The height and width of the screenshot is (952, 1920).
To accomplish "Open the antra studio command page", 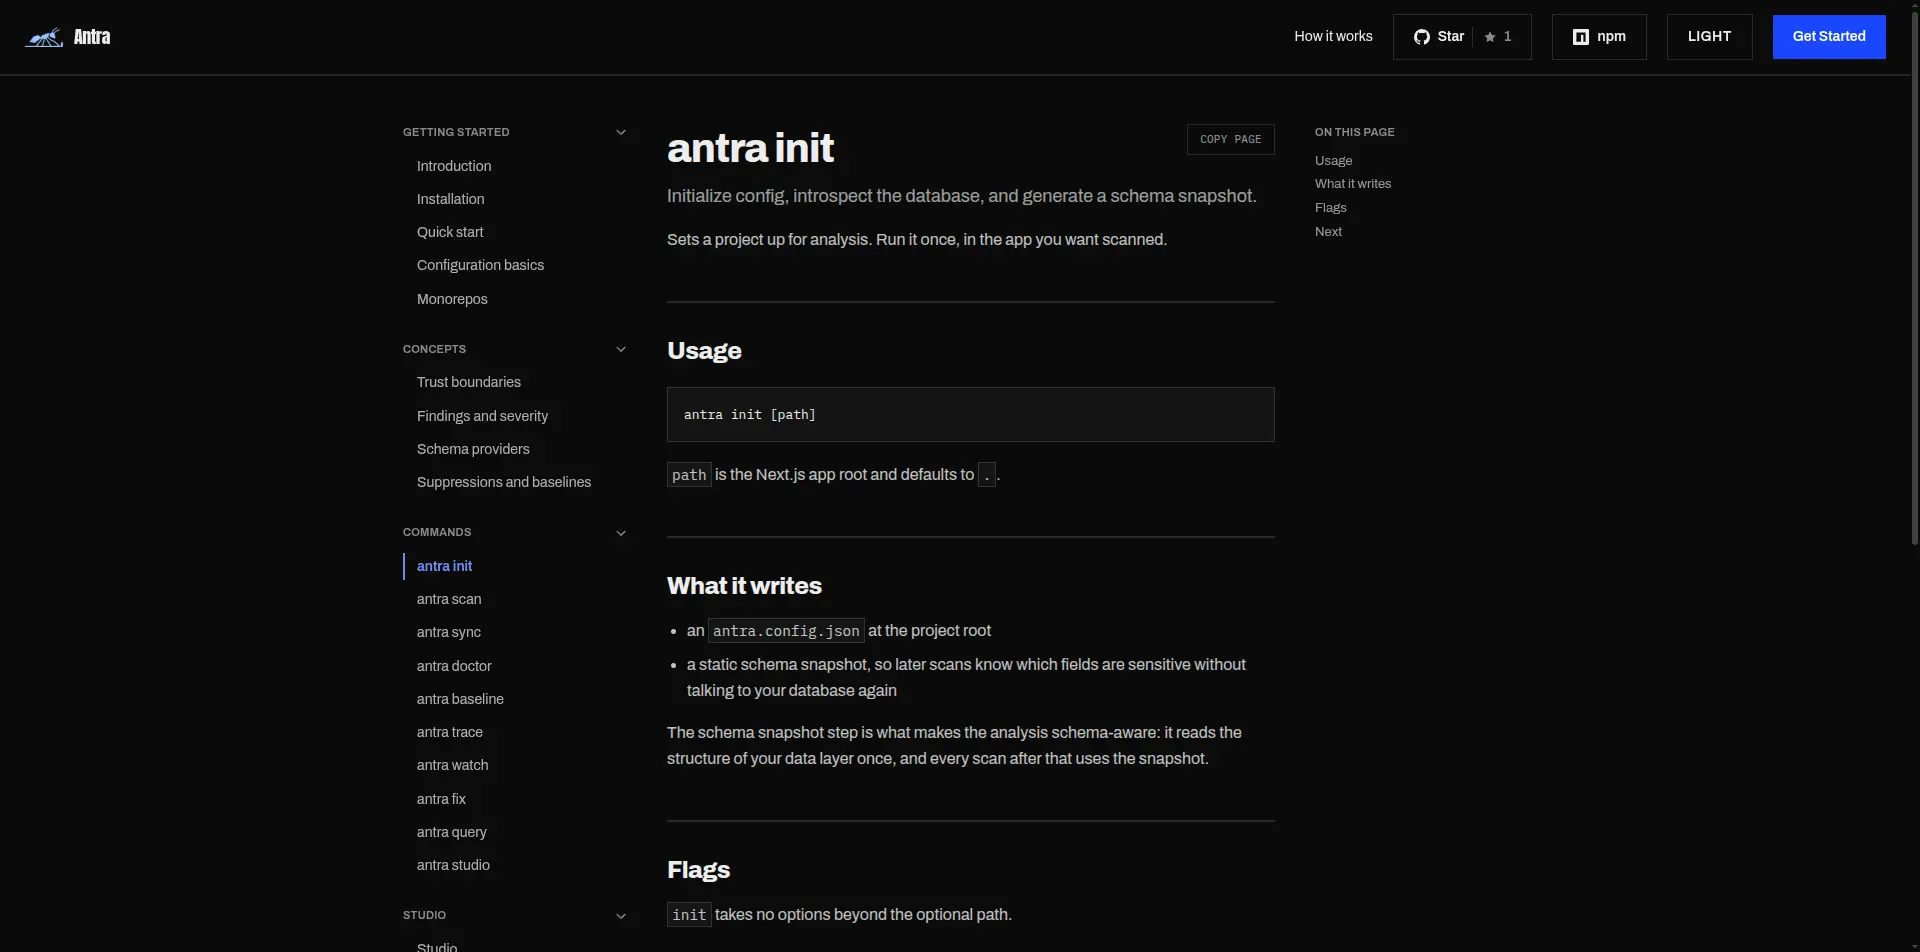I will pyautogui.click(x=453, y=865).
